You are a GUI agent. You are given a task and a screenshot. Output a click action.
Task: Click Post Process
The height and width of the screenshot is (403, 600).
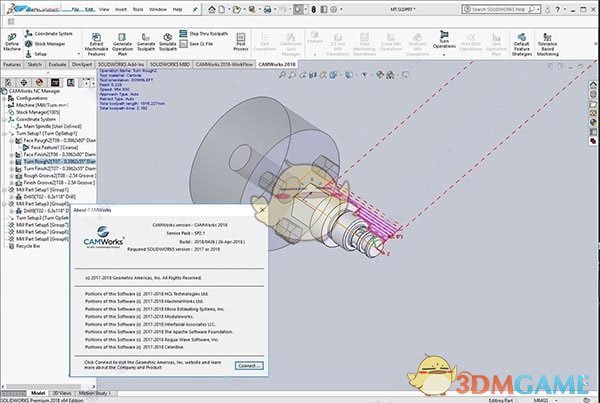click(241, 42)
